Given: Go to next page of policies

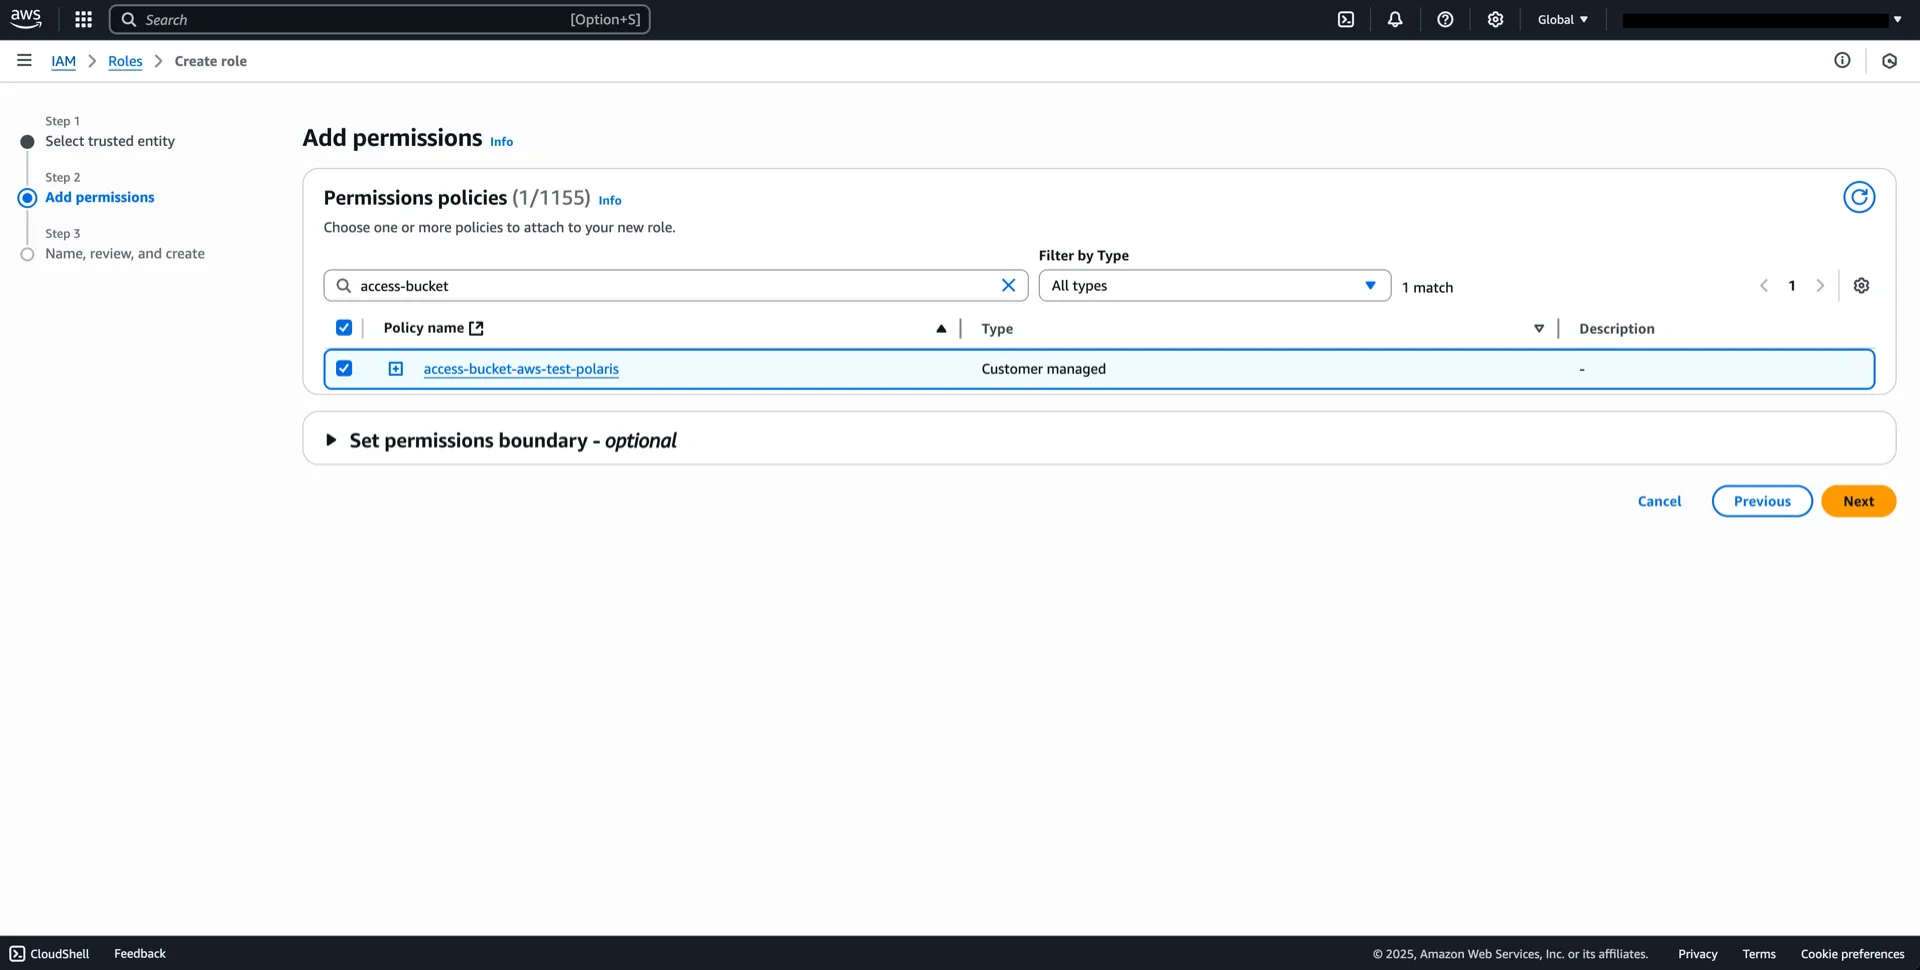Looking at the screenshot, I should [1820, 285].
